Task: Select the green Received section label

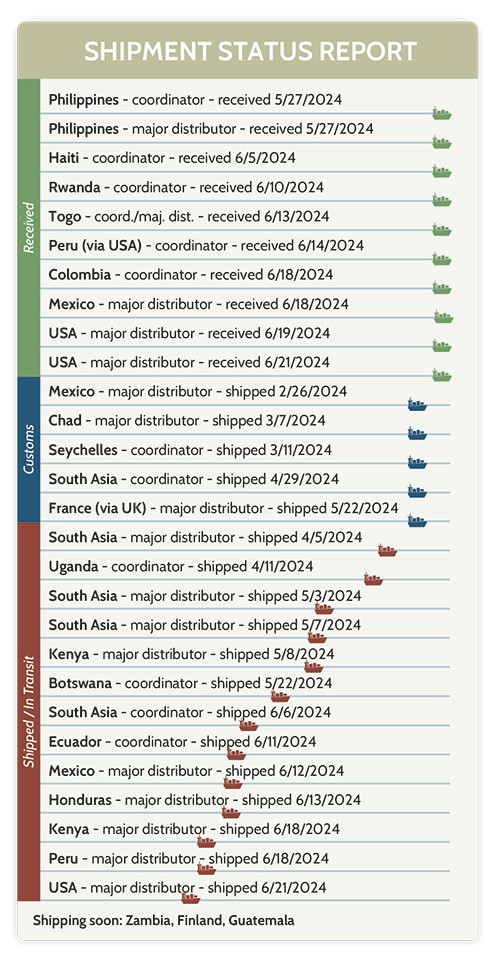Action: coord(28,228)
